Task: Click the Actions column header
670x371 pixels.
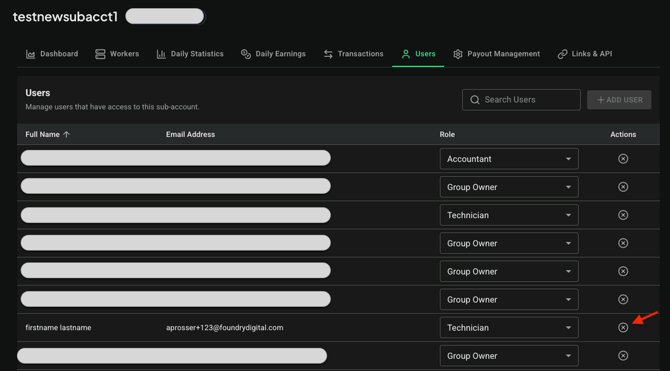Action: click(x=623, y=134)
